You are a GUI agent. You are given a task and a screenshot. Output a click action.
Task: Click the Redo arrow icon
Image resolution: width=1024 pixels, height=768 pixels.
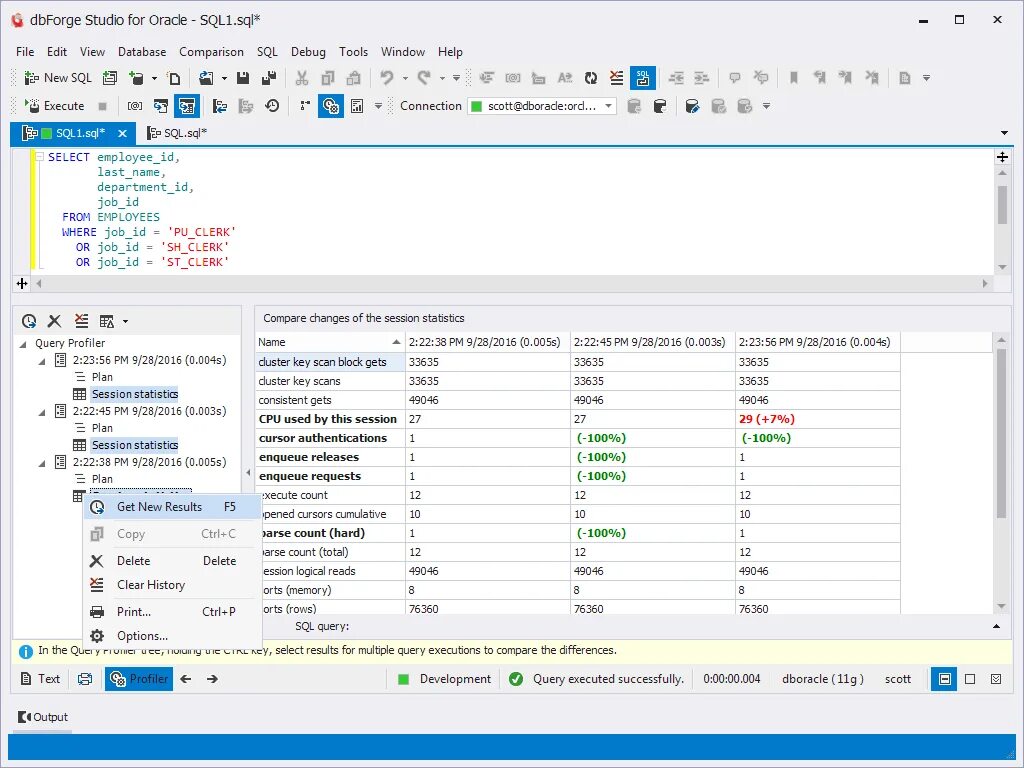(424, 78)
